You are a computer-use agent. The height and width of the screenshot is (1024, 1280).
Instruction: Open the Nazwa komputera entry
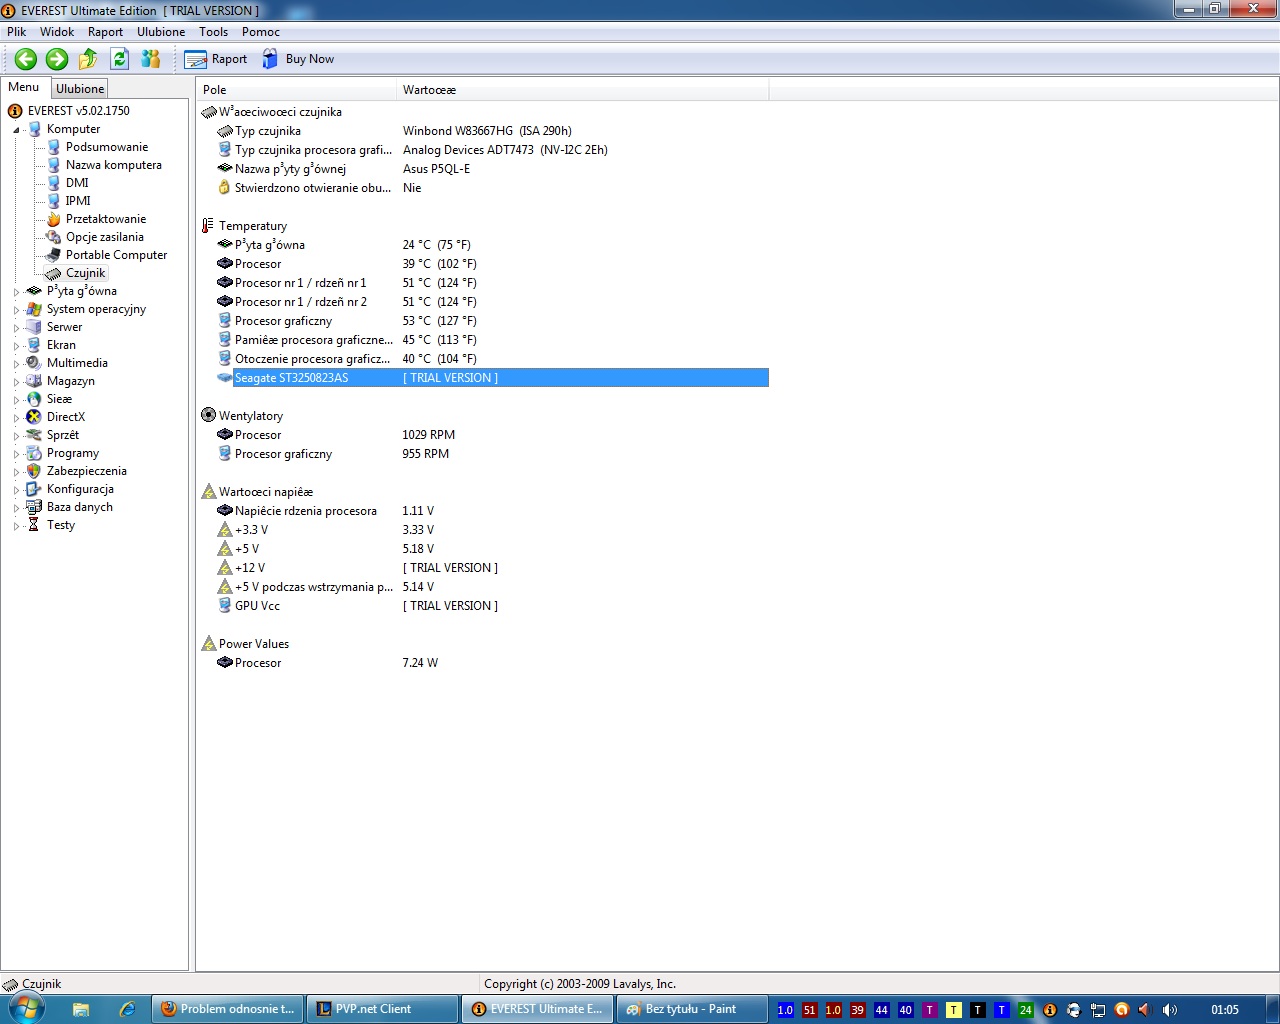pyautogui.click(x=113, y=165)
